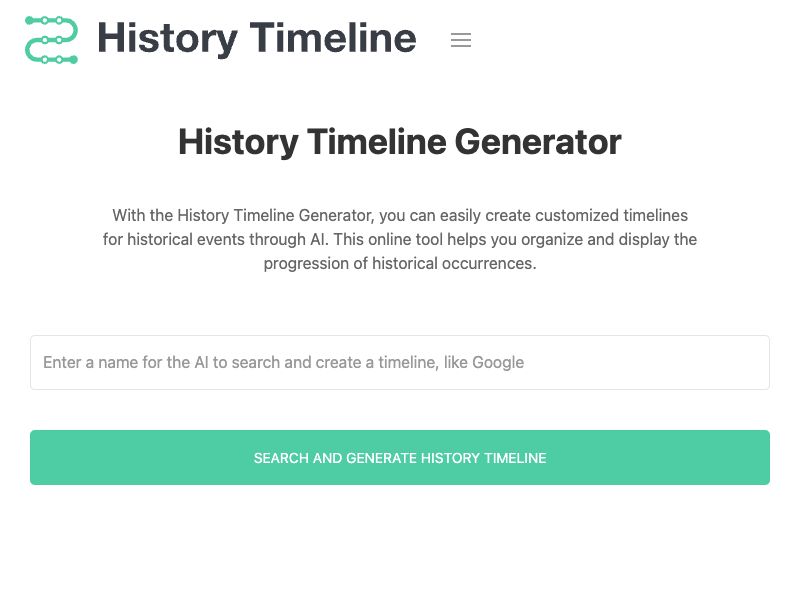Screen dimensions: 800x600
Task: Select the History Timeline masthead link
Action: 256,38
